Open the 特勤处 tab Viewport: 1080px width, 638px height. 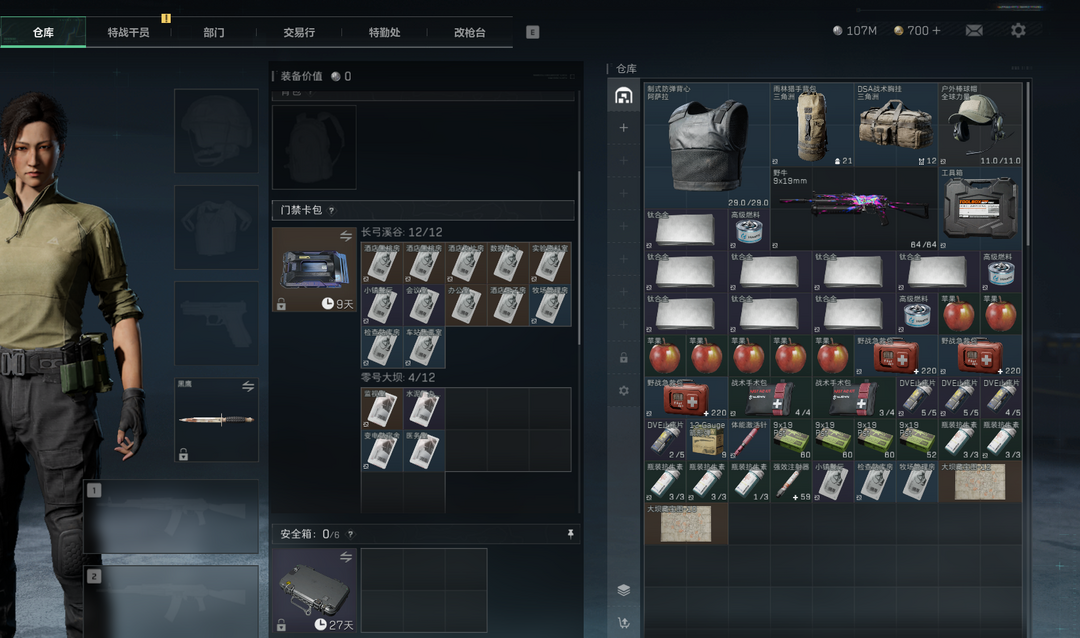coord(384,32)
